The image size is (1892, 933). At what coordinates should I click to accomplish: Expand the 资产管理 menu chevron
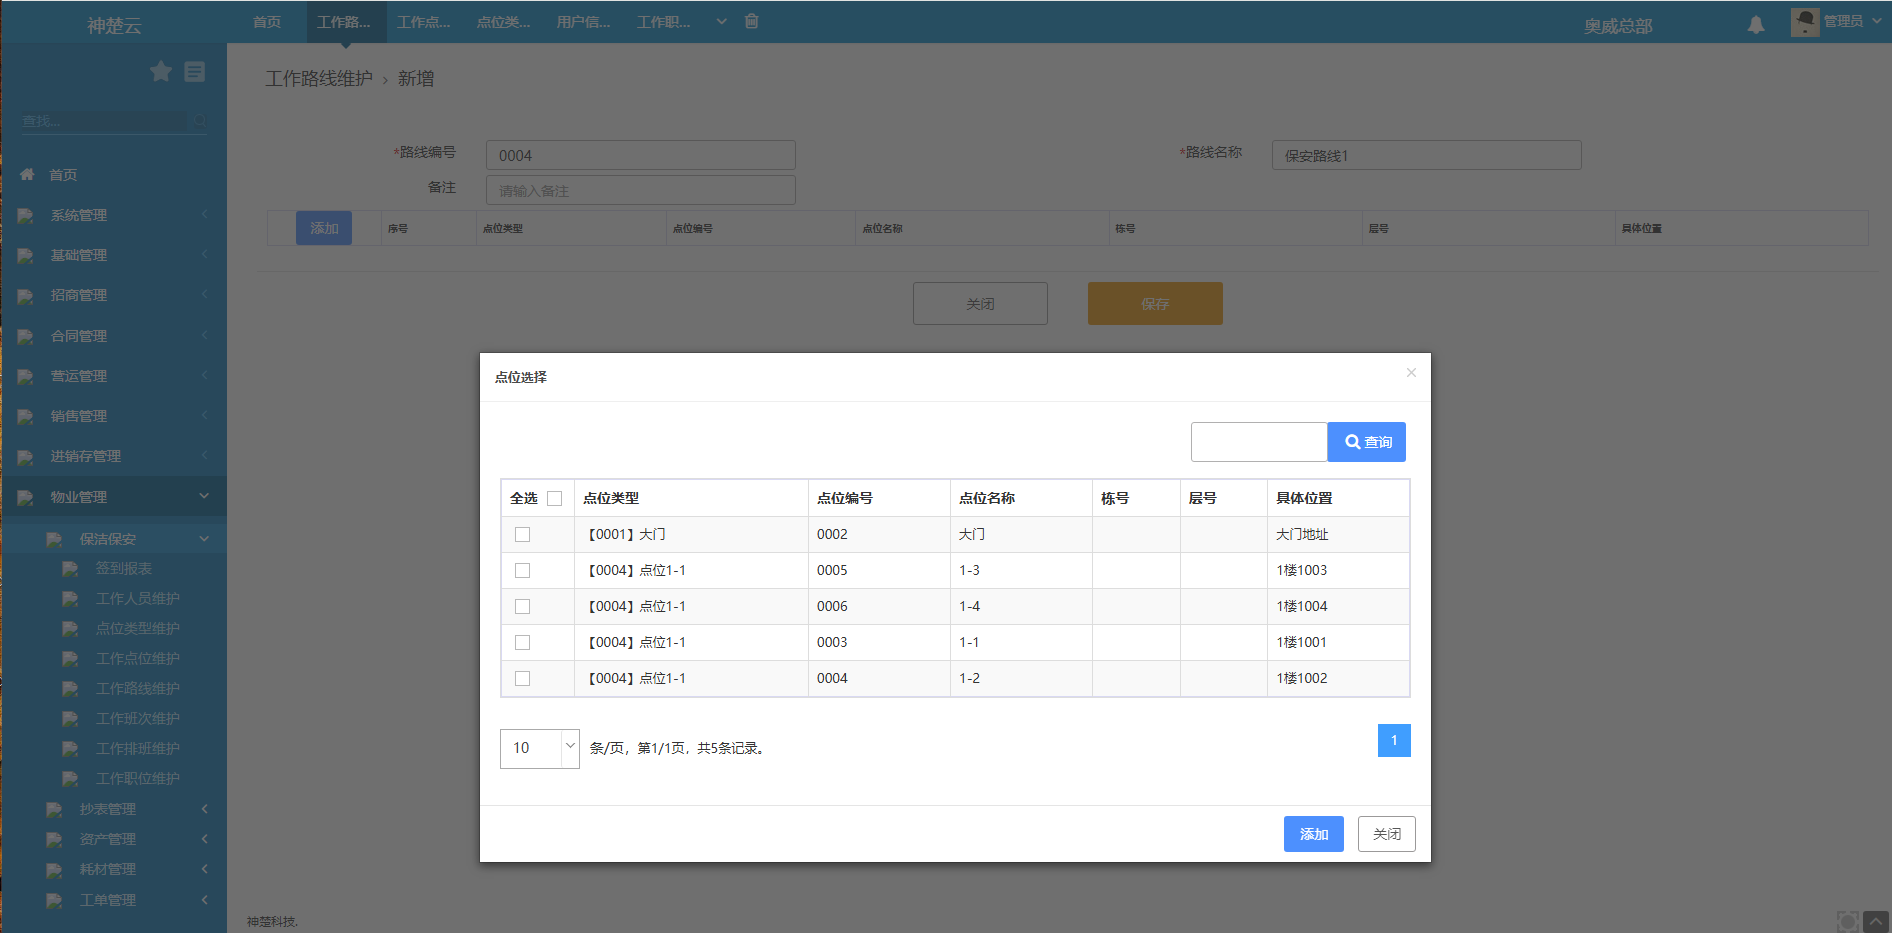coord(205,838)
